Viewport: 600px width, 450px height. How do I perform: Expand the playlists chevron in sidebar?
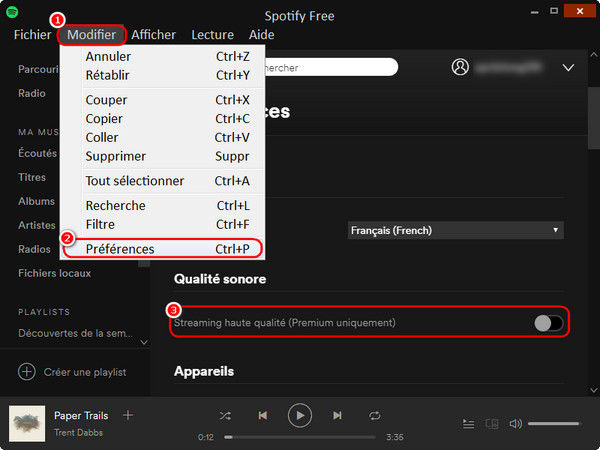144,342
